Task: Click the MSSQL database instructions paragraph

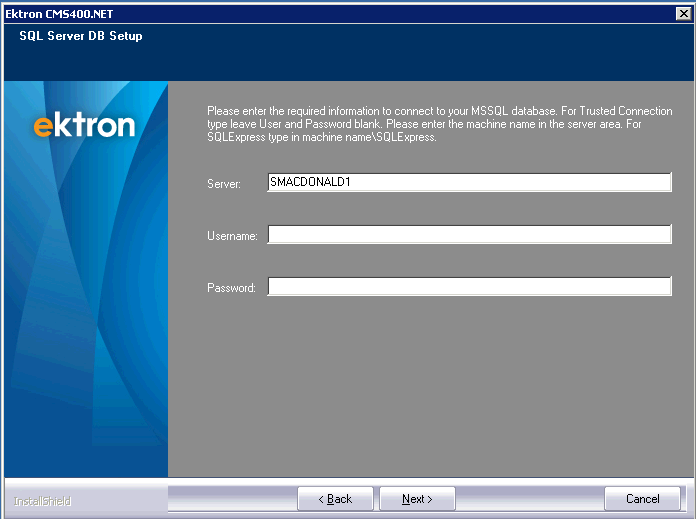Action: [x=439, y=124]
